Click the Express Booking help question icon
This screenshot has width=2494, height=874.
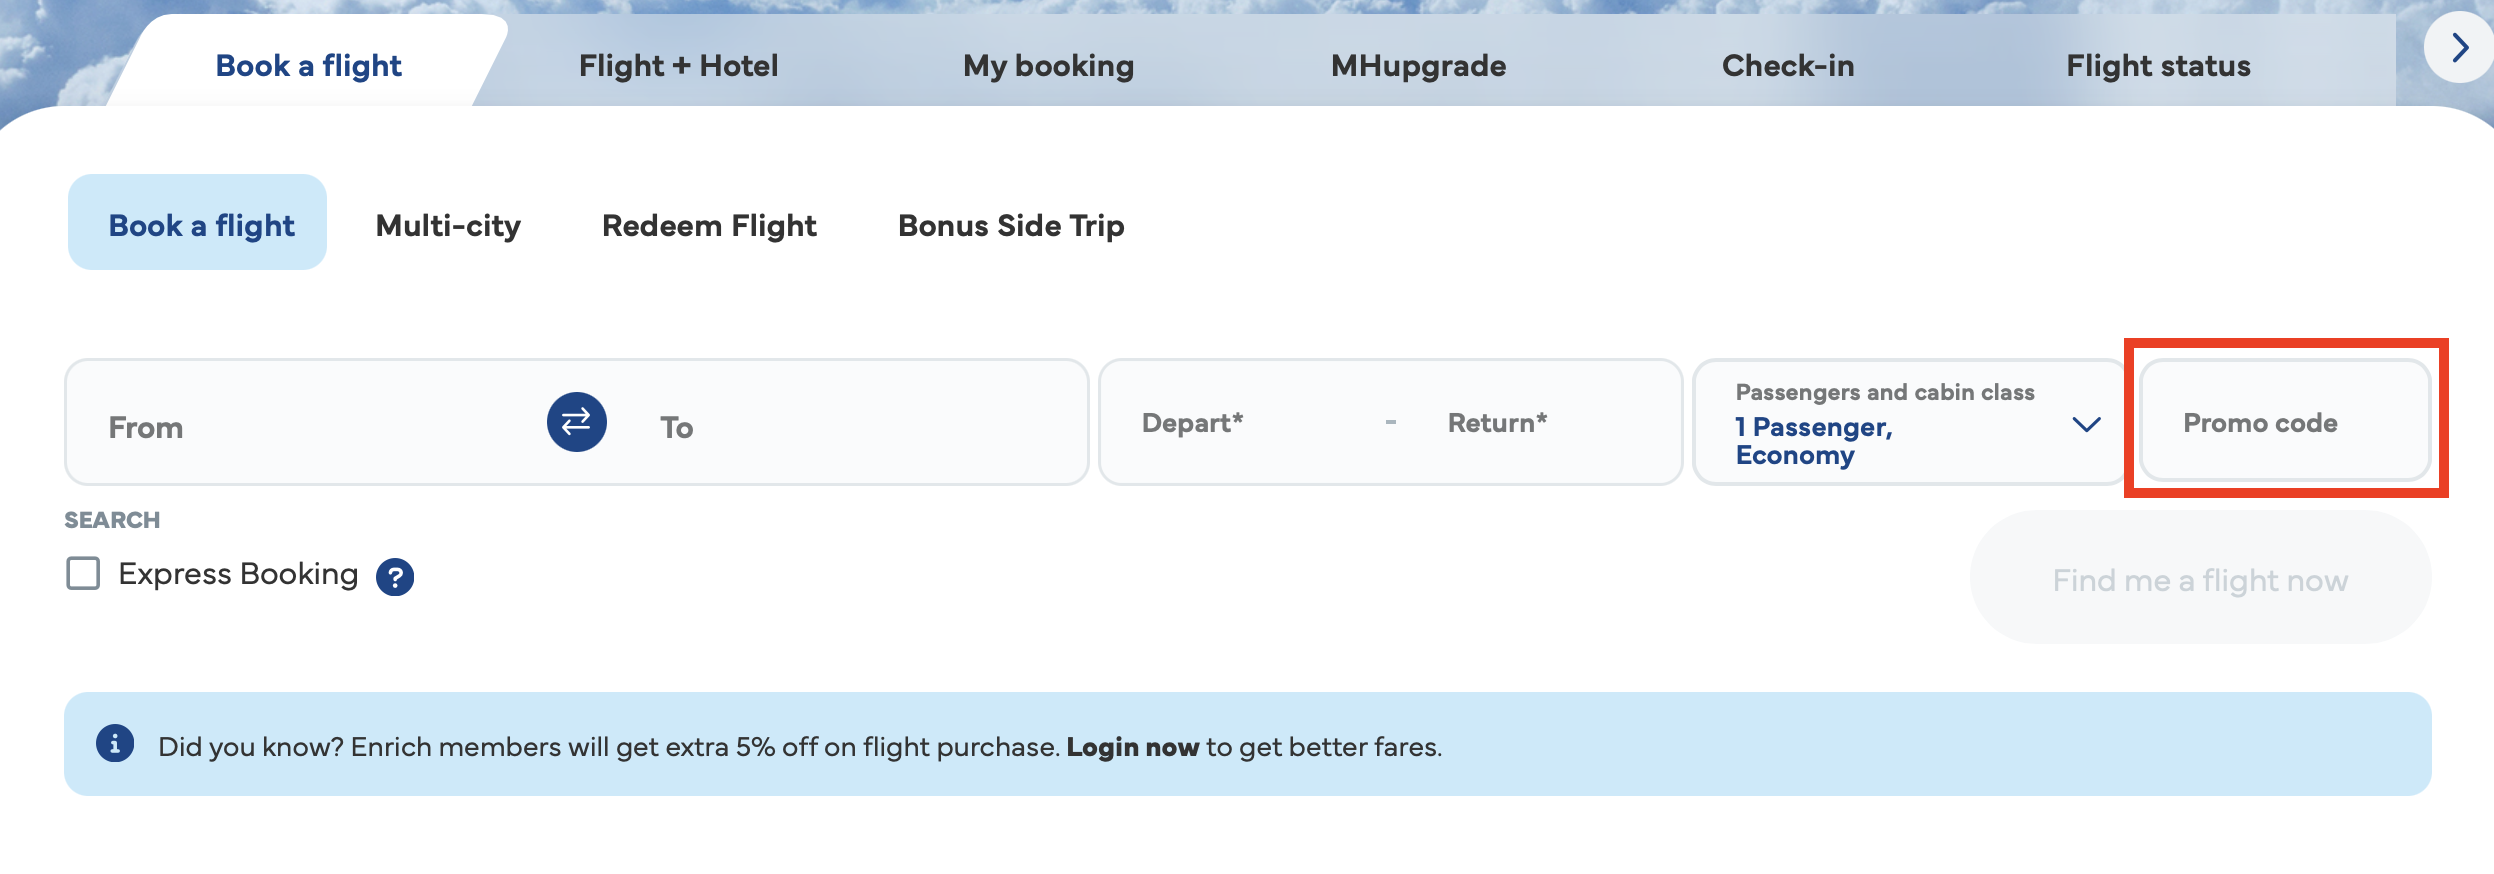(x=395, y=577)
